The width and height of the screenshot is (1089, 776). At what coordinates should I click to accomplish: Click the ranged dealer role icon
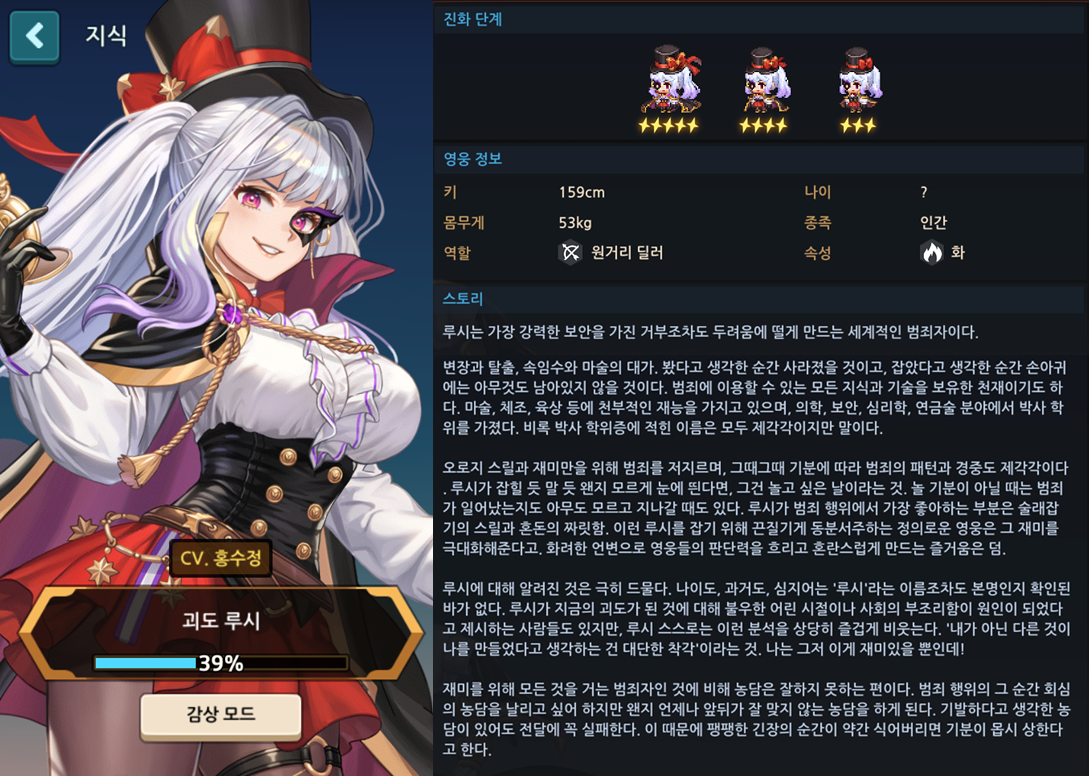(x=570, y=253)
